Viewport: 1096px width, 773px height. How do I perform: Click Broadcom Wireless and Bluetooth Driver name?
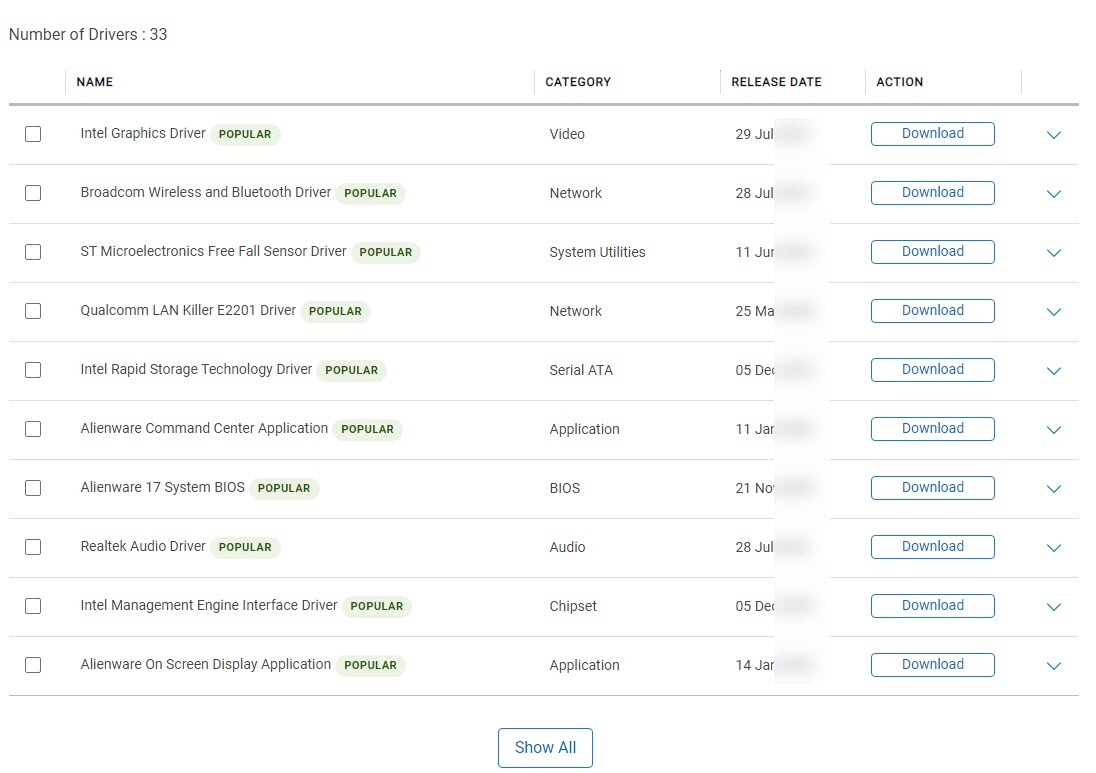tap(206, 192)
